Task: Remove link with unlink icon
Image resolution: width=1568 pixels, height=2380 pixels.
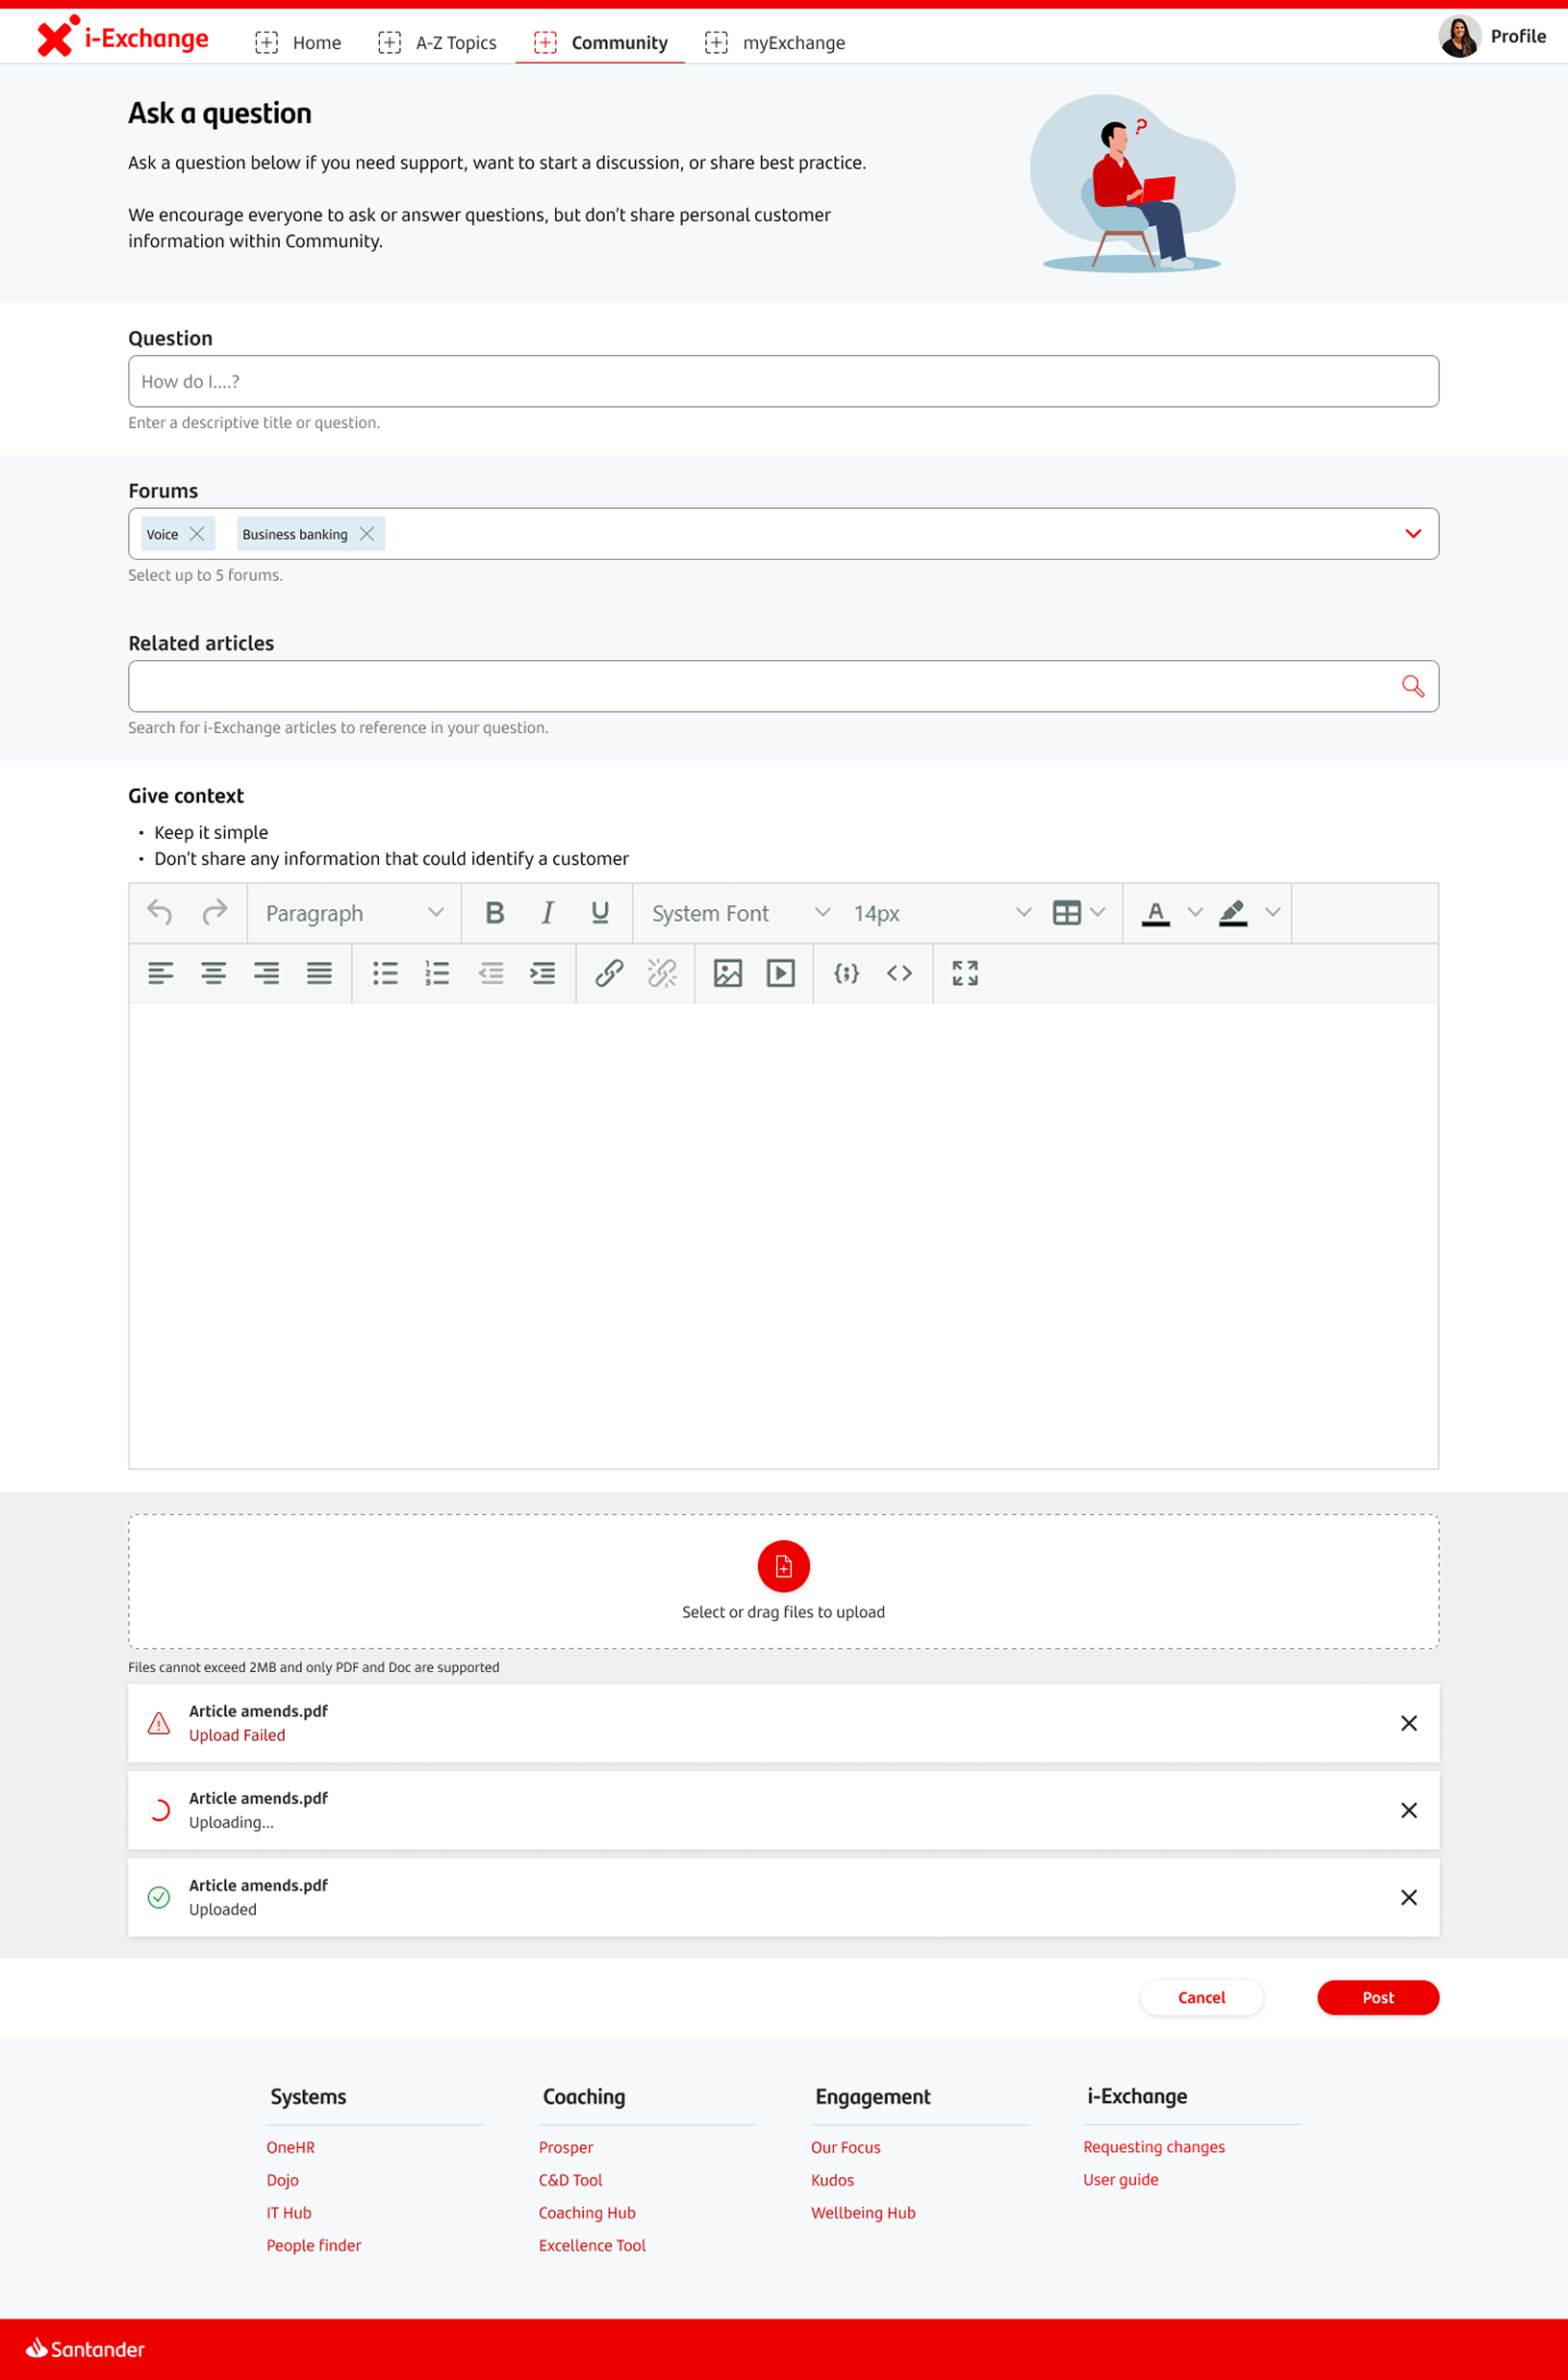Action: pyautogui.click(x=662, y=973)
